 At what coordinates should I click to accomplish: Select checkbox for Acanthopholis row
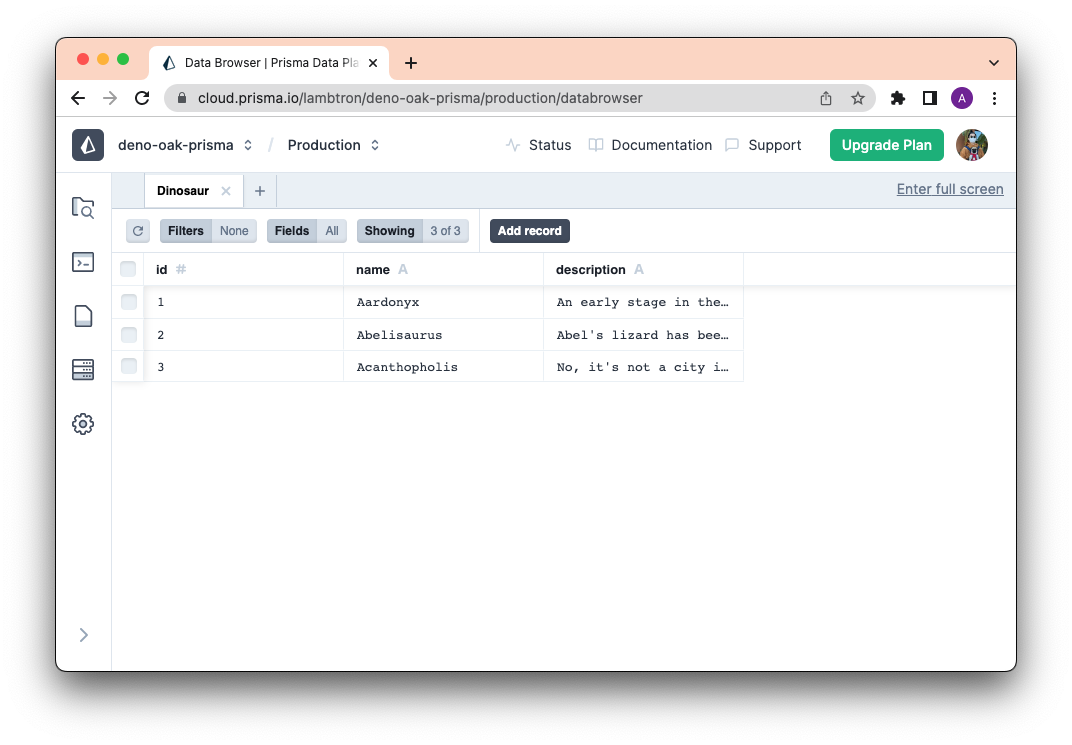(129, 366)
